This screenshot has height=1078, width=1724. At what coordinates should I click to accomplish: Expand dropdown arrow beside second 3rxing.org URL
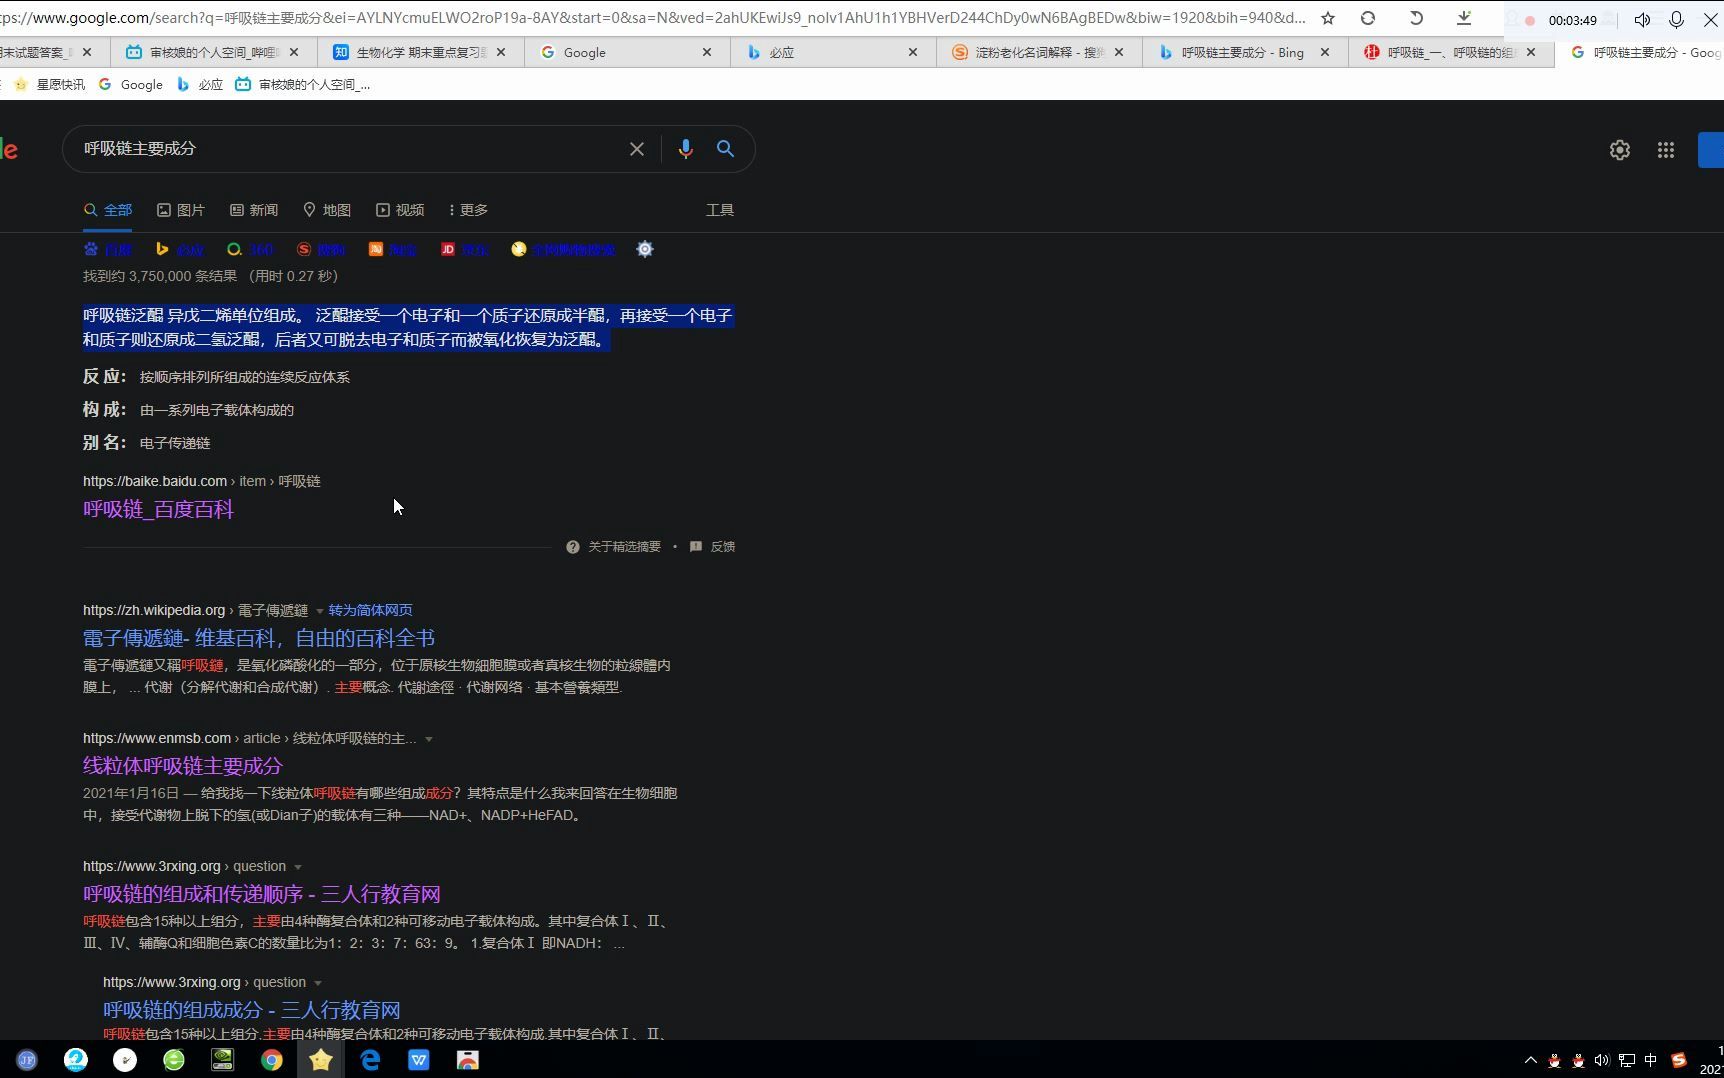(x=318, y=983)
